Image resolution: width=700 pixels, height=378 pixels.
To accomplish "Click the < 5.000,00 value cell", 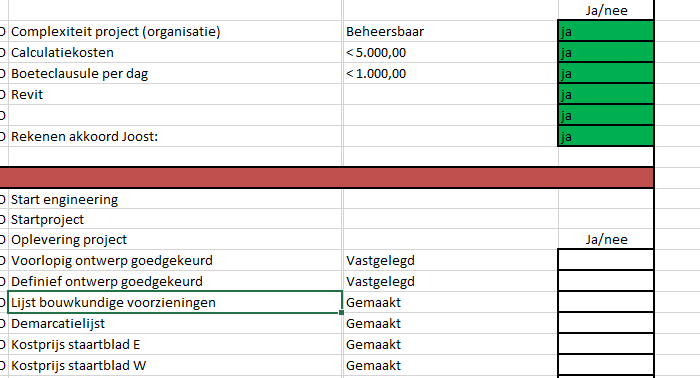I will point(450,52).
